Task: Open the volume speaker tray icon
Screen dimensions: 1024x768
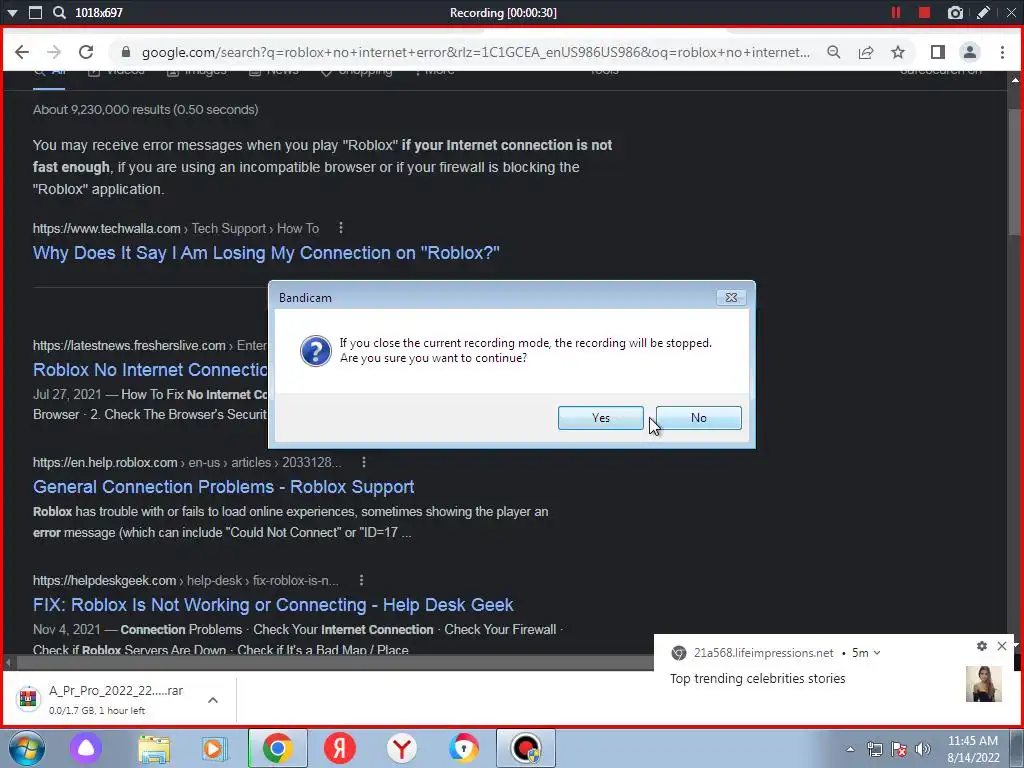Action: 923,749
